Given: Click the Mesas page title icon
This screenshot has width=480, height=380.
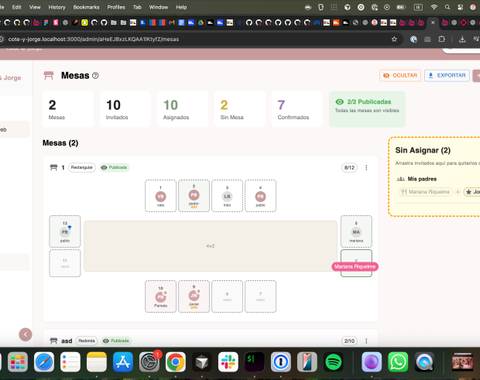Looking at the screenshot, I should (49, 76).
